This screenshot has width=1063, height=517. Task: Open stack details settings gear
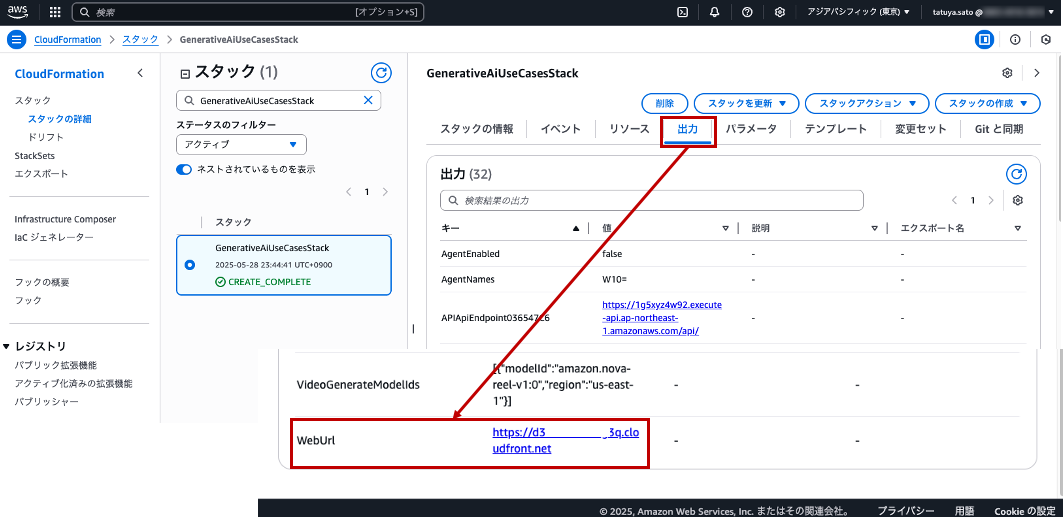1007,73
